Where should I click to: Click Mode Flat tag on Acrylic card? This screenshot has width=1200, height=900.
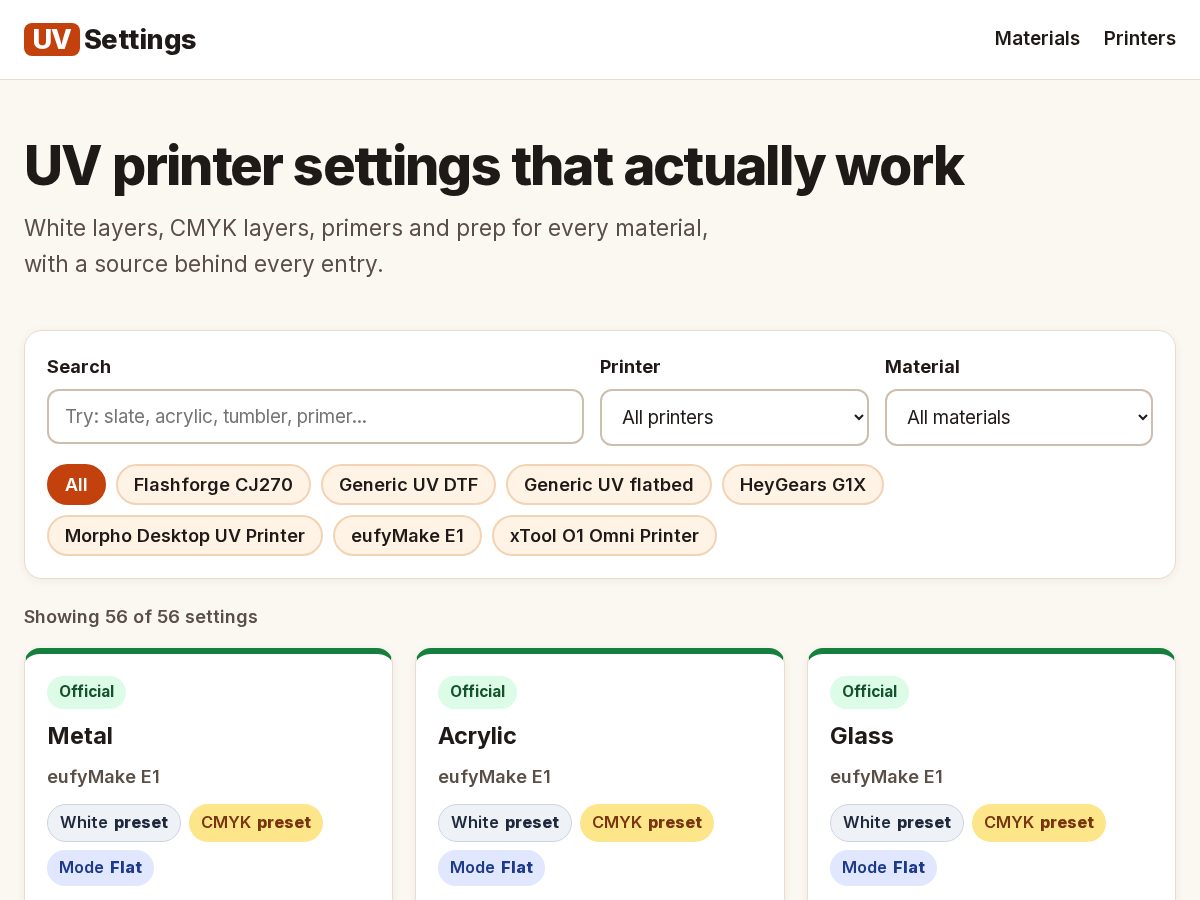tap(491, 868)
